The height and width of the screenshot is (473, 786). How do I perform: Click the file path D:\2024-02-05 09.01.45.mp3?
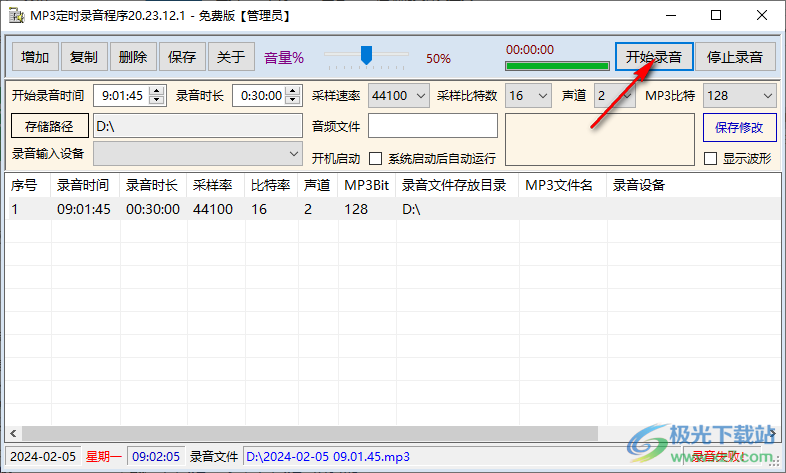click(328, 456)
